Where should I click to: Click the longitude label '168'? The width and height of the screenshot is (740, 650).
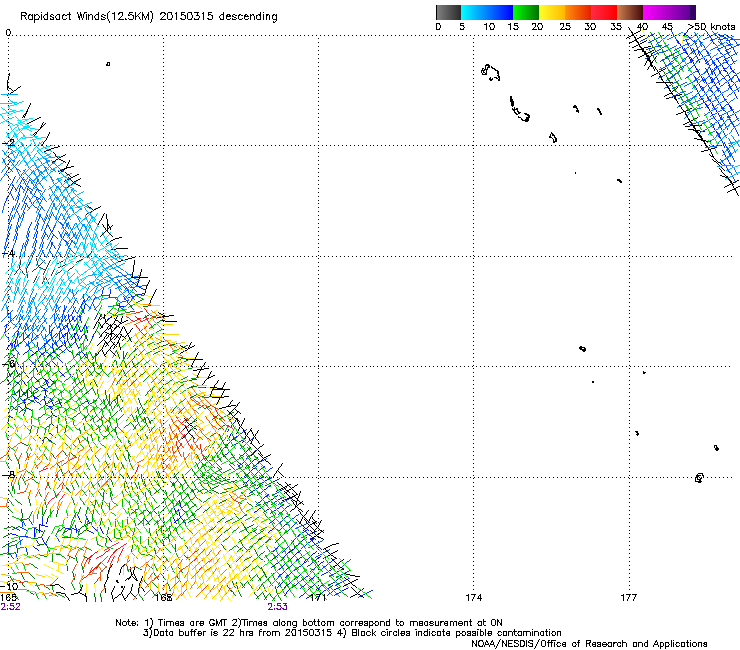[x=164, y=598]
